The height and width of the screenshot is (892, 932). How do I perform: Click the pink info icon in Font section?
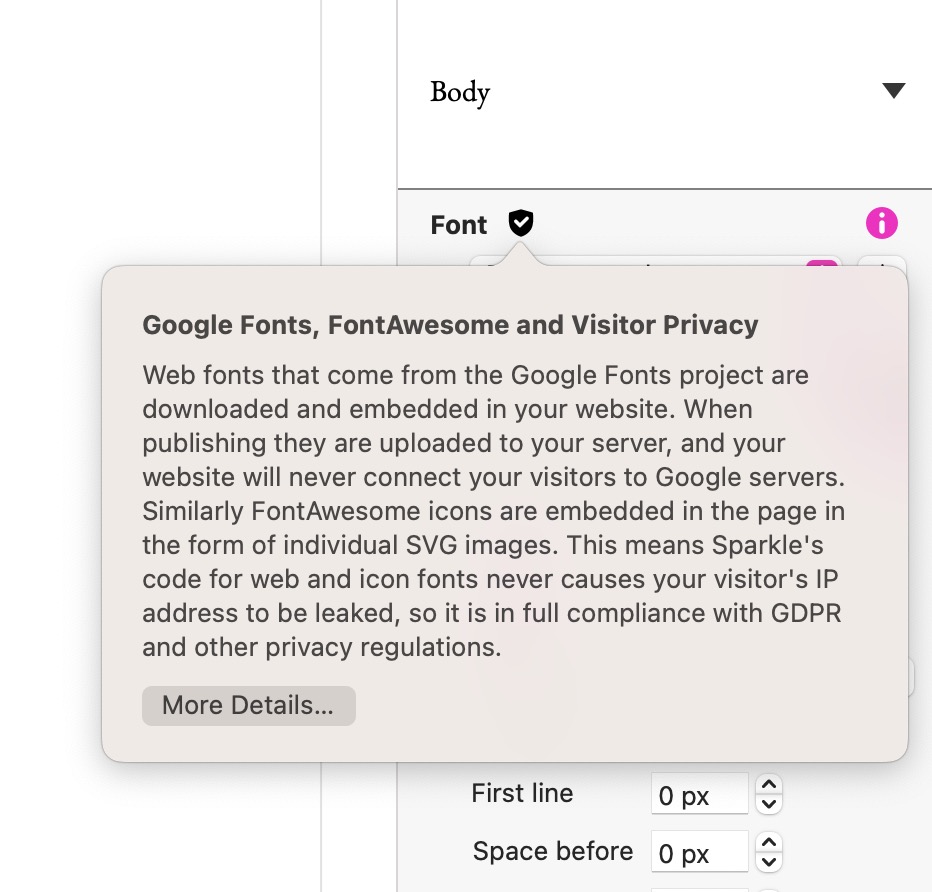click(x=881, y=223)
